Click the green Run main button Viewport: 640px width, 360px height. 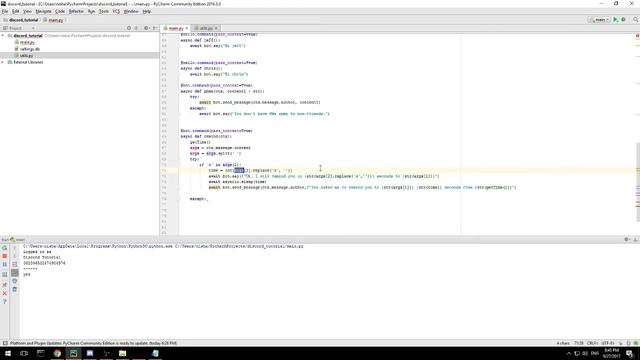click(x=616, y=20)
